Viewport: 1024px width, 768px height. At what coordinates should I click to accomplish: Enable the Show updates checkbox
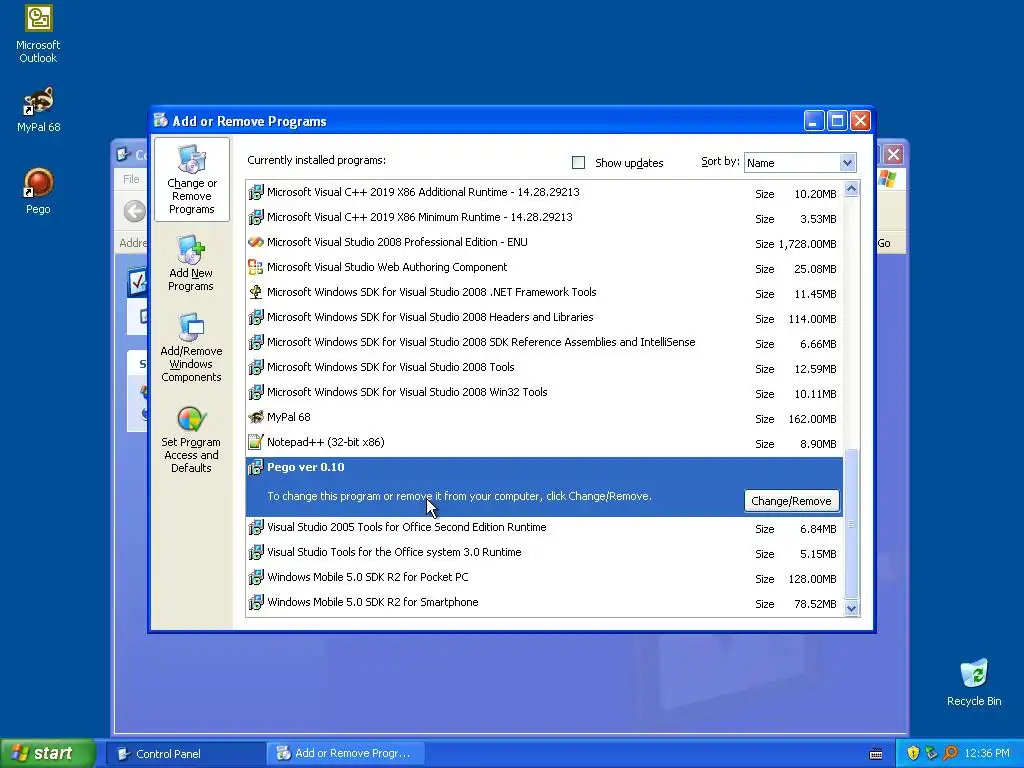[x=579, y=163]
